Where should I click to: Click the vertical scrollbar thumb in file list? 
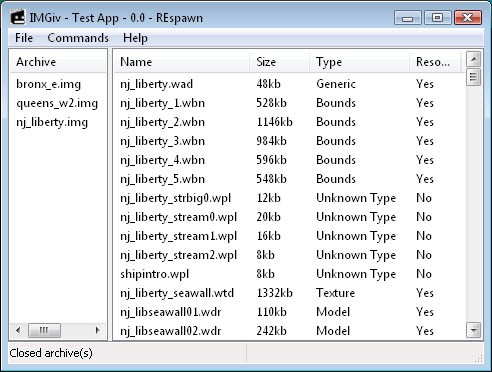click(x=473, y=77)
